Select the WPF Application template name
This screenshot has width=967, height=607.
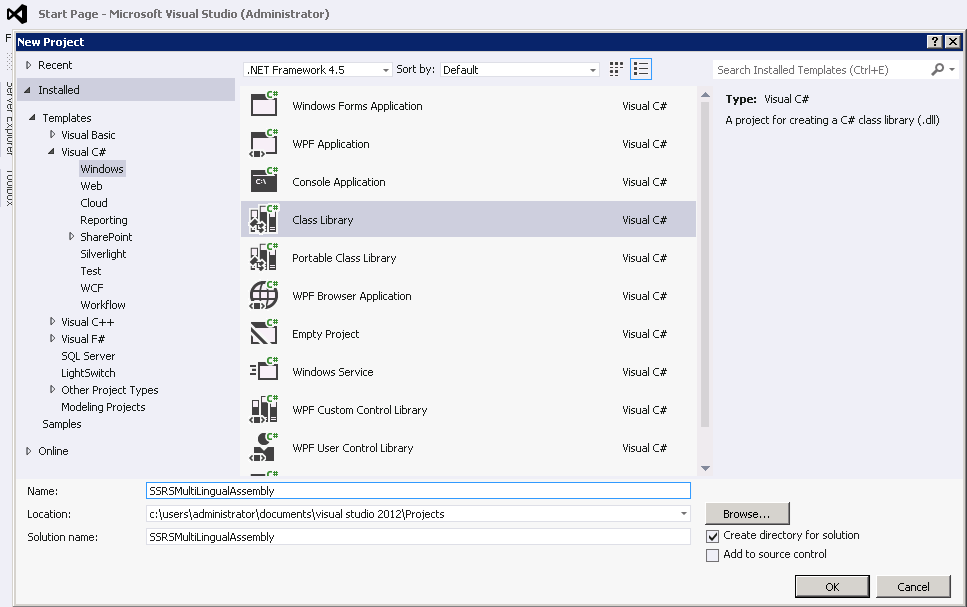coord(331,144)
